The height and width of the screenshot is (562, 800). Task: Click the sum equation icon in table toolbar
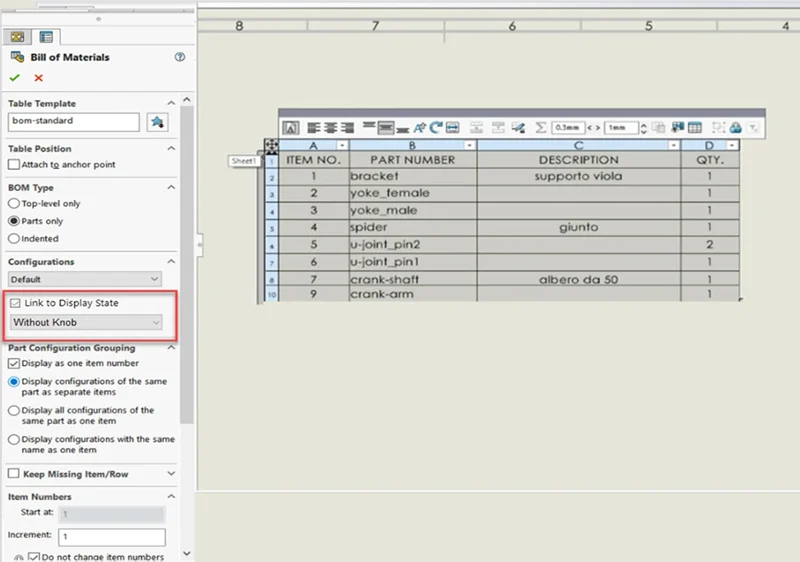coord(541,128)
